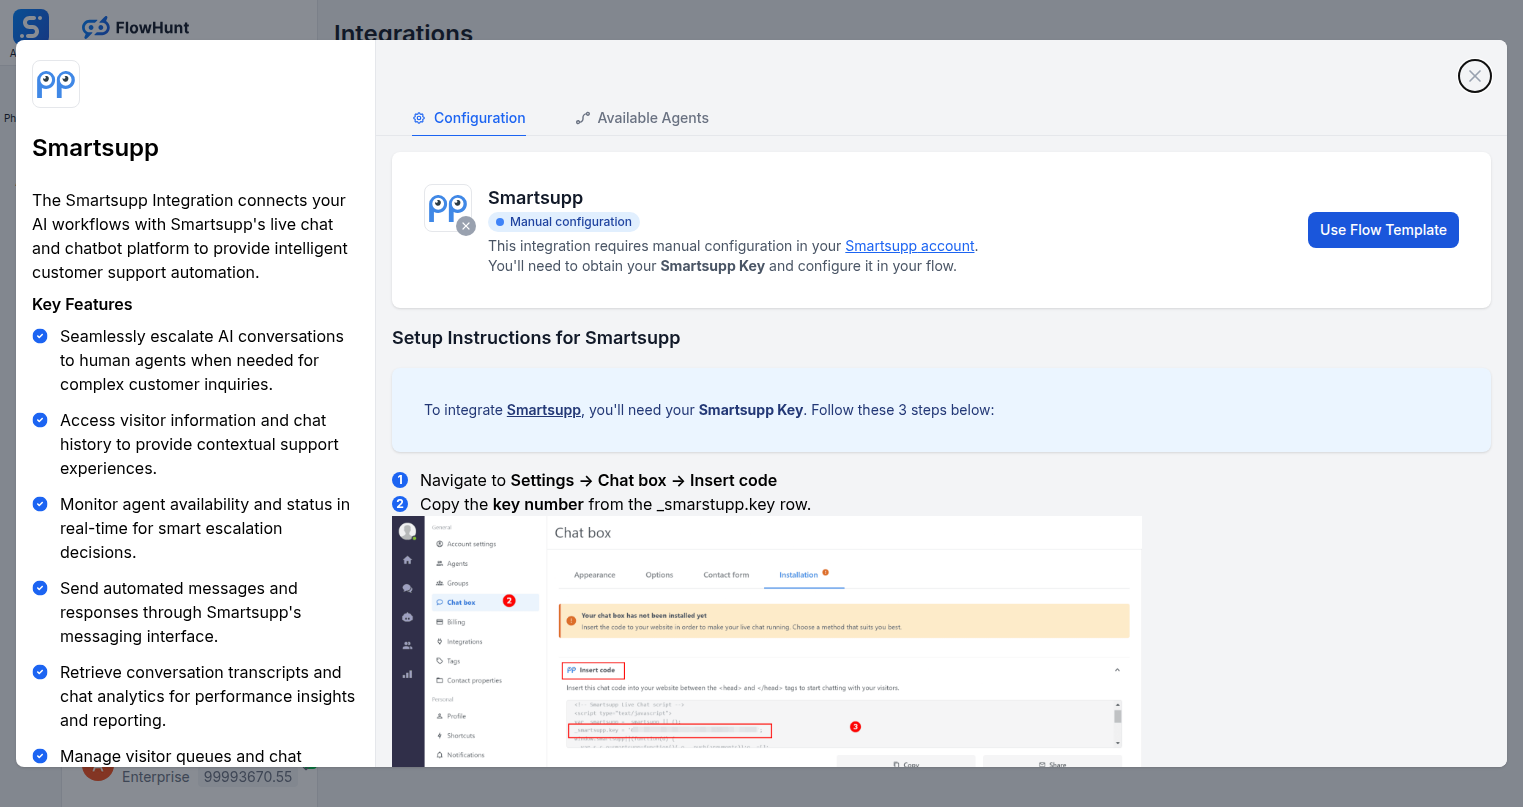Click the Use Flow Template button
The image size is (1523, 807).
pyautogui.click(x=1383, y=230)
